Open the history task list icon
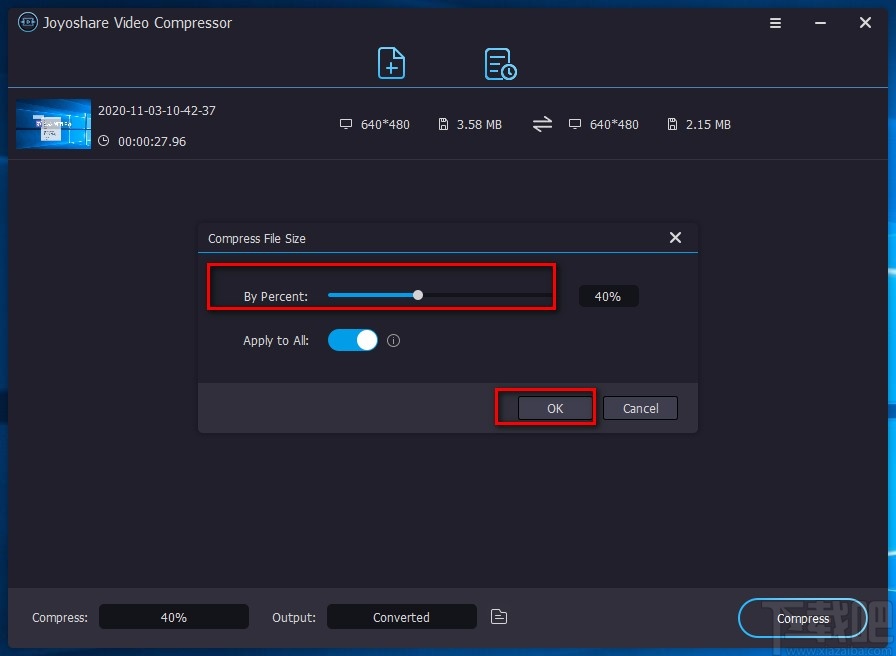Screen dimensions: 896x656 [x=501, y=63]
